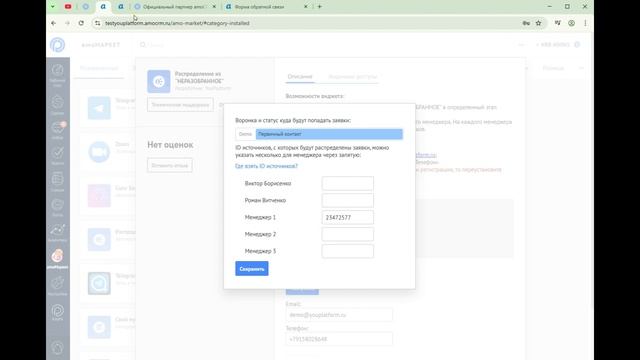This screenshot has height=360, width=640.
Task: Click the Zoom widget thumbnail in the list
Action: tap(99, 152)
